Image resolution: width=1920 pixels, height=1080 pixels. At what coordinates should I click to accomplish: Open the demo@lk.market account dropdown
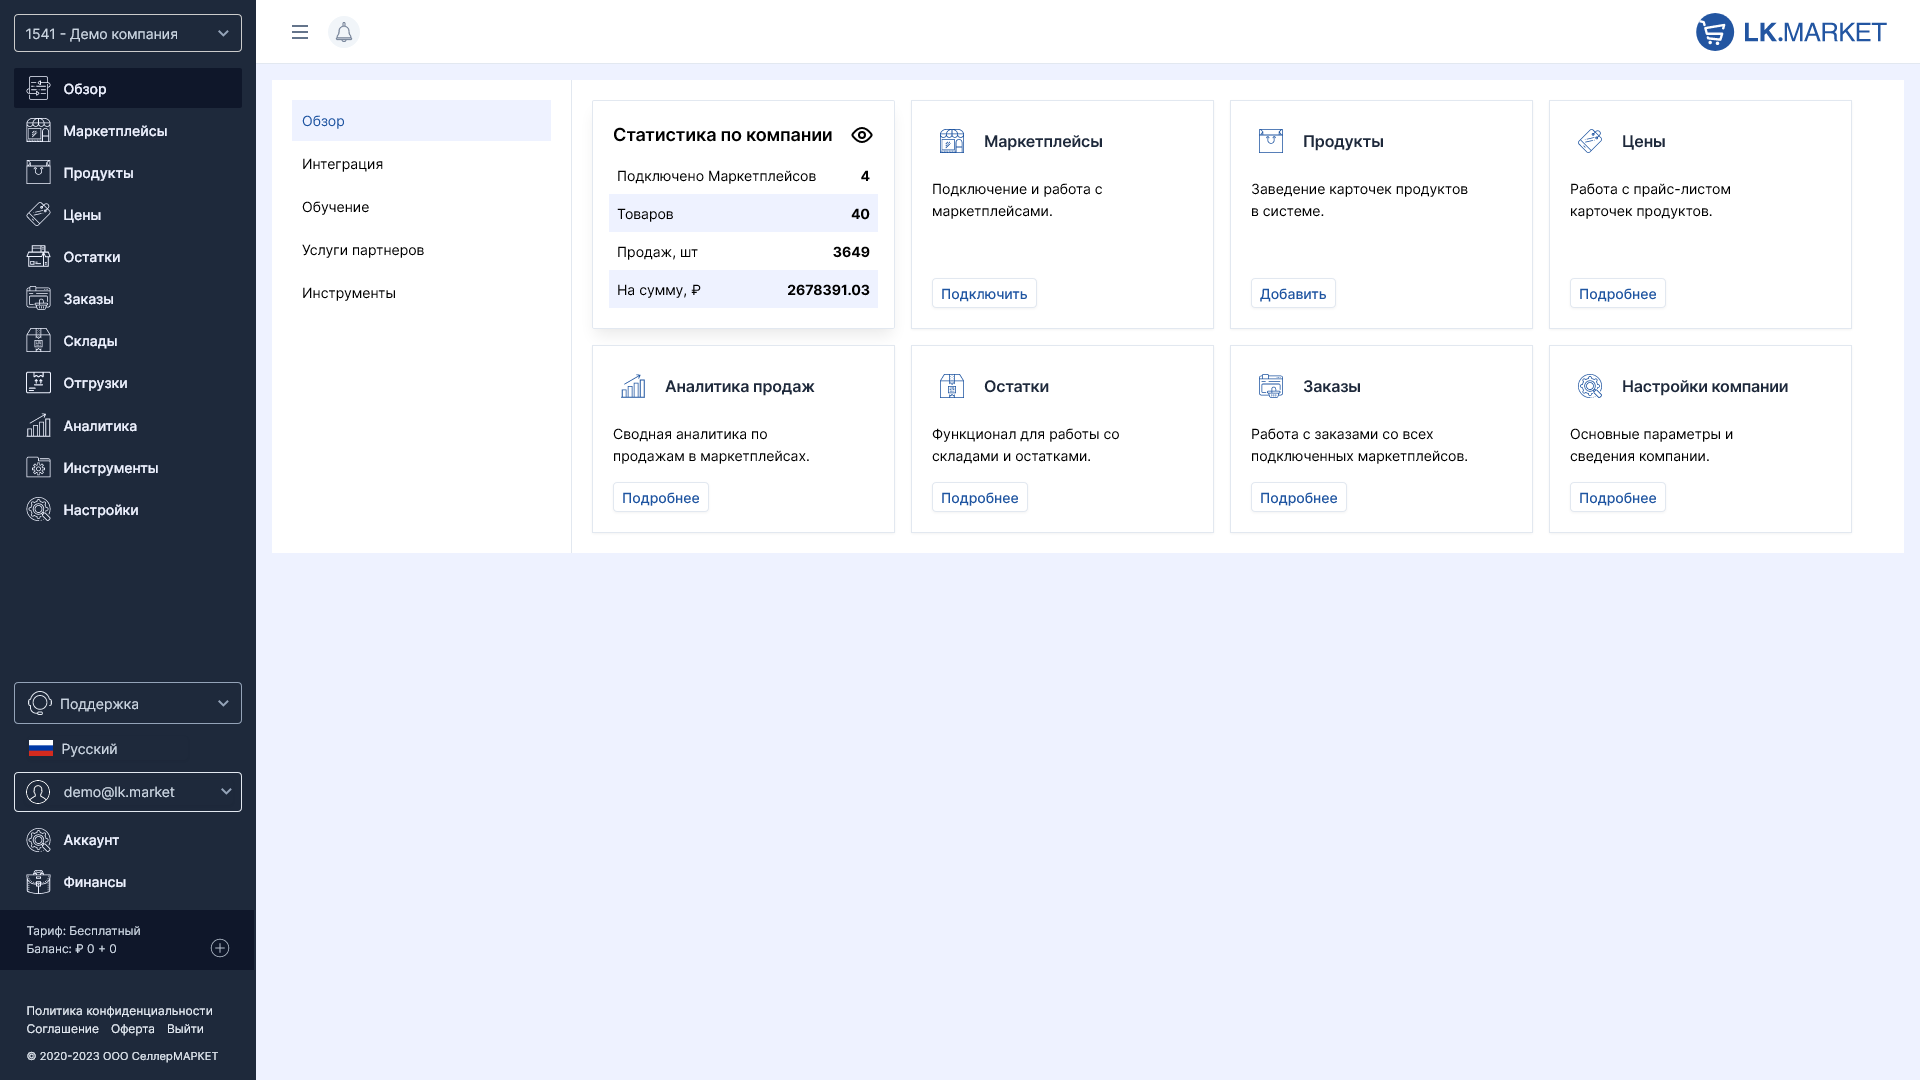click(128, 792)
